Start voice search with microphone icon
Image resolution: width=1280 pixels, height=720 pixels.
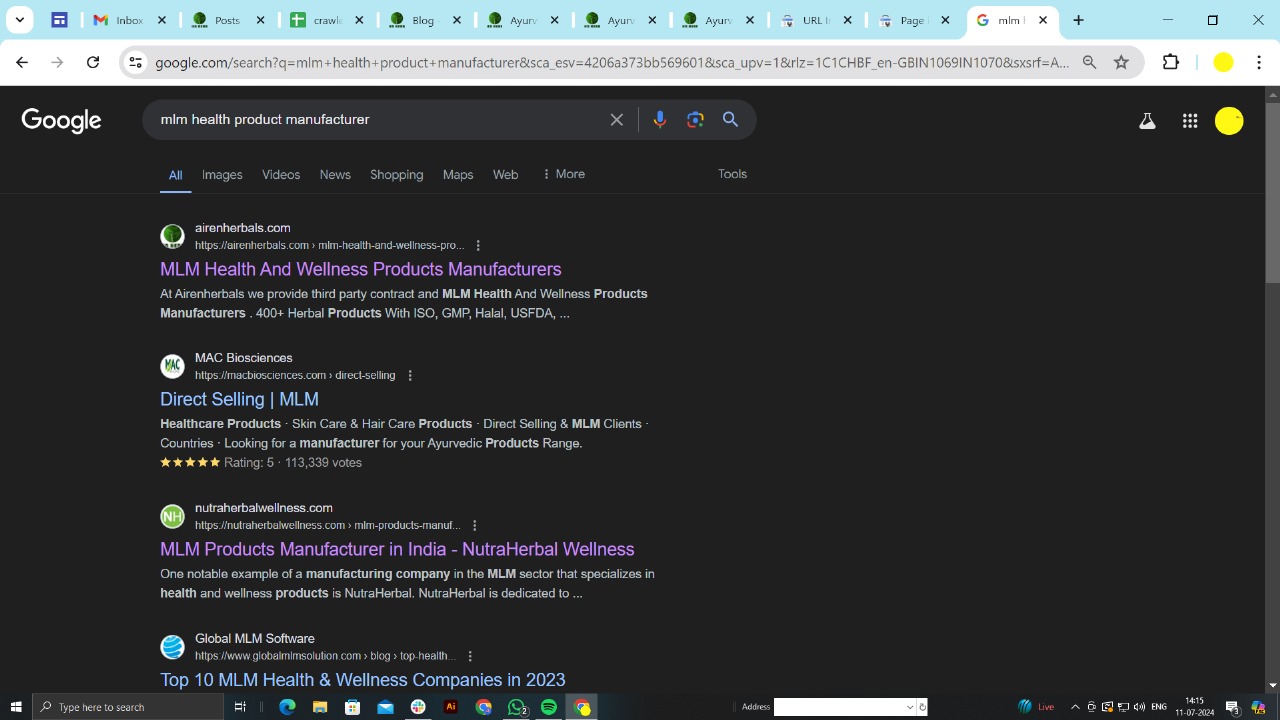pos(659,119)
